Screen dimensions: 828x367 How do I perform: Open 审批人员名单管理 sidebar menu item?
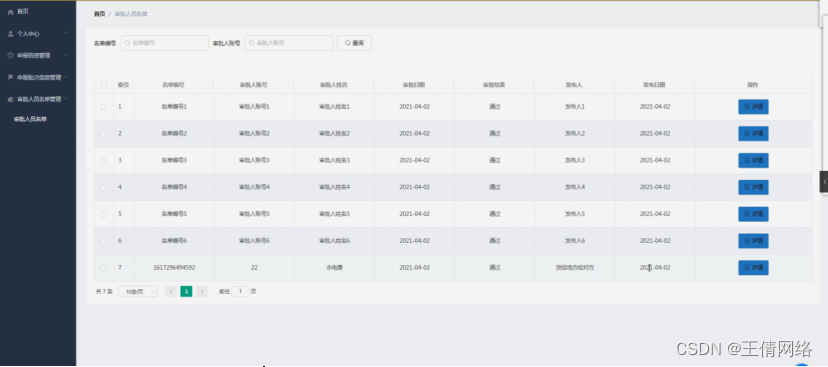[x=38, y=99]
